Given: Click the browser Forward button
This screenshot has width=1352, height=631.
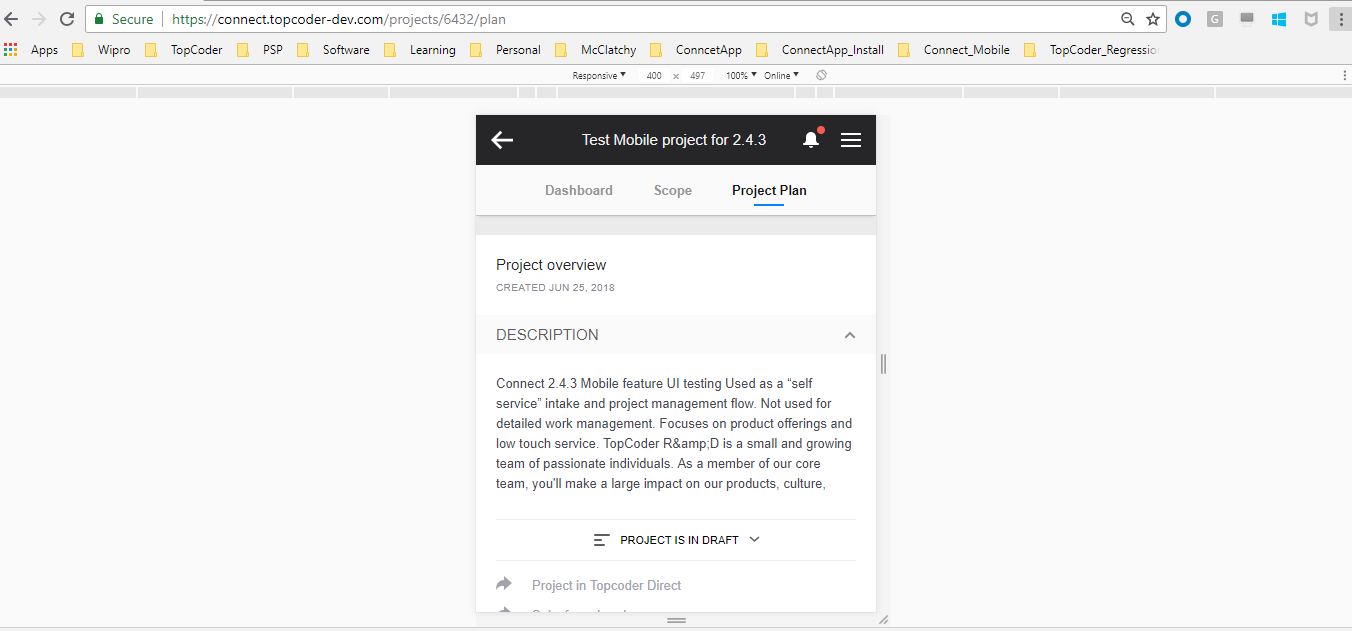Looking at the screenshot, I should coord(39,19).
